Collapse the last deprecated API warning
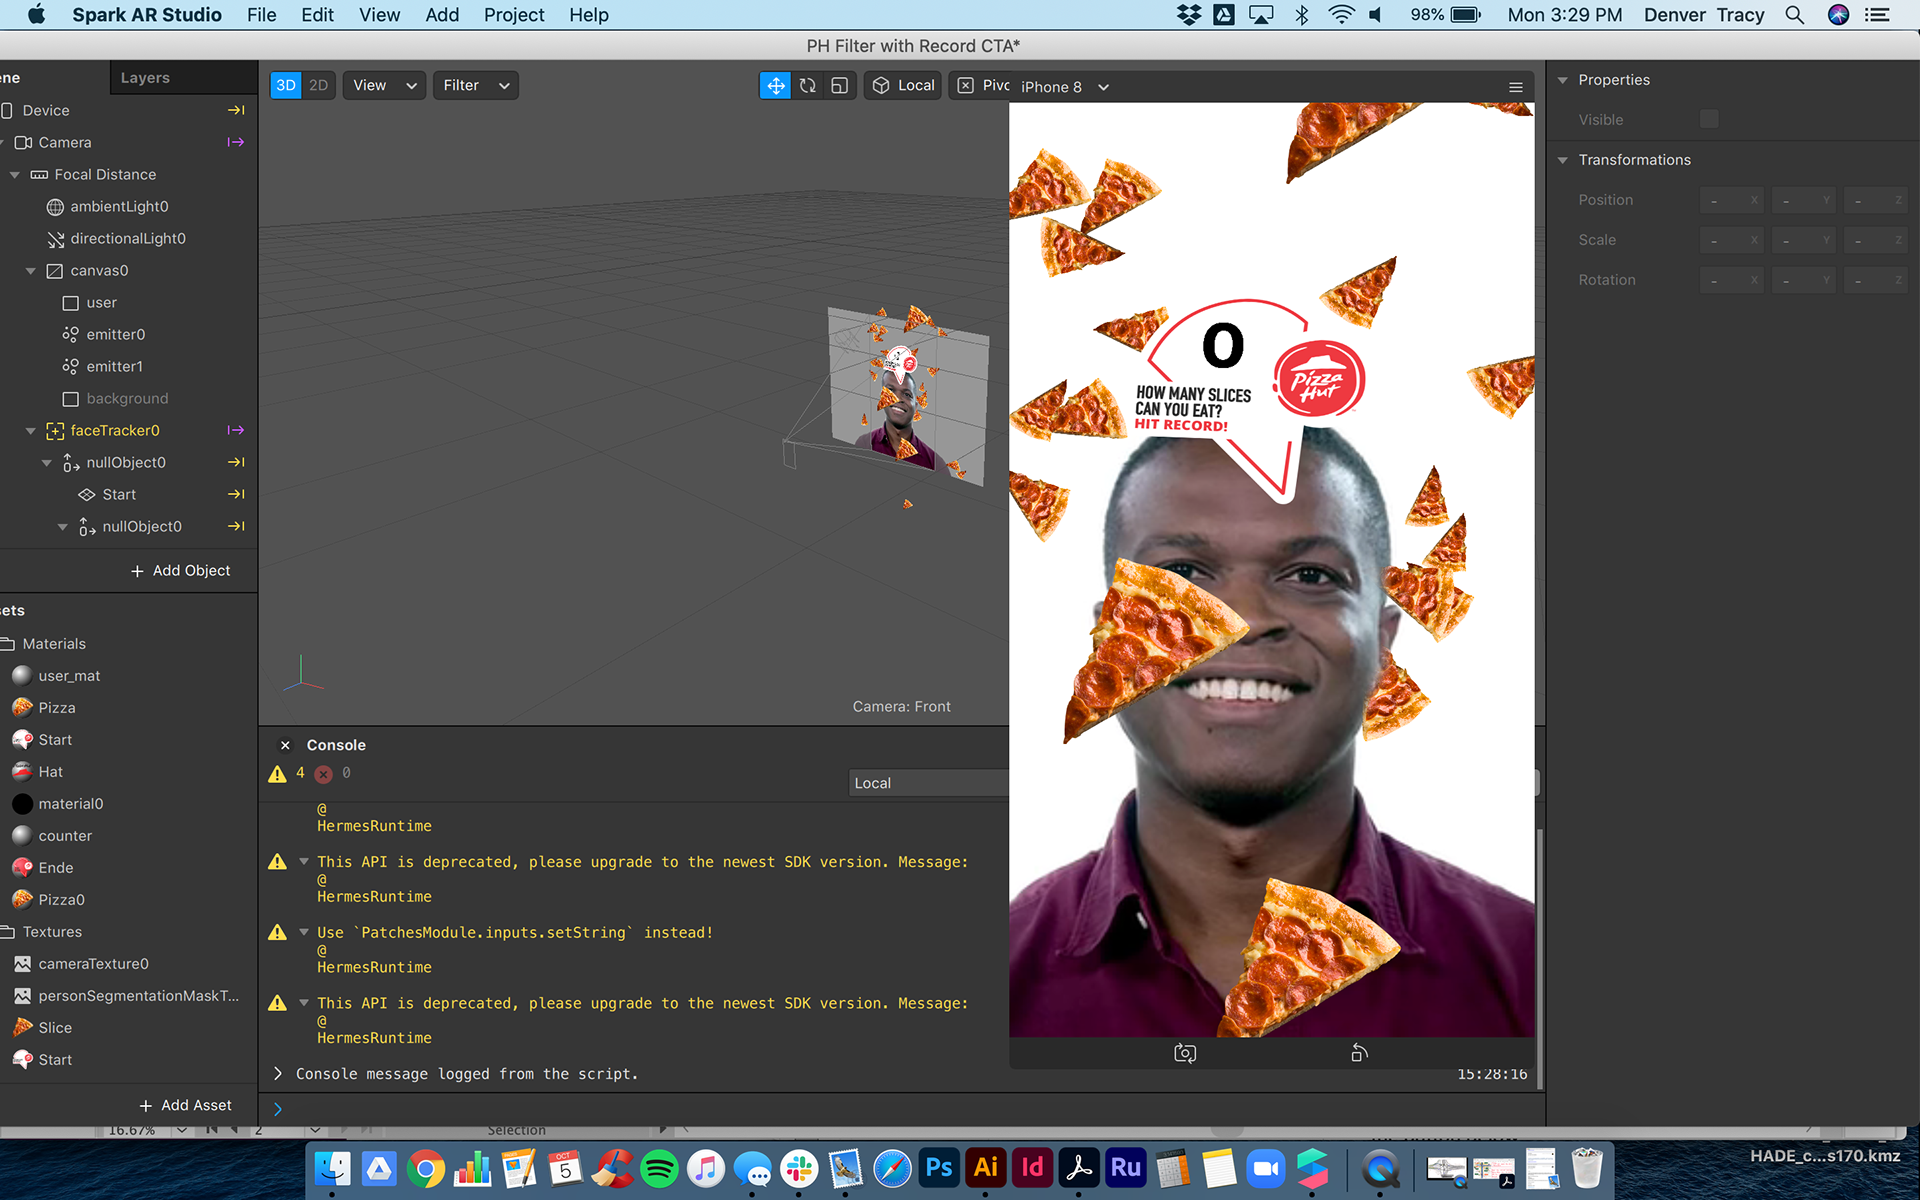The height and width of the screenshot is (1200, 1920). coord(304,1002)
